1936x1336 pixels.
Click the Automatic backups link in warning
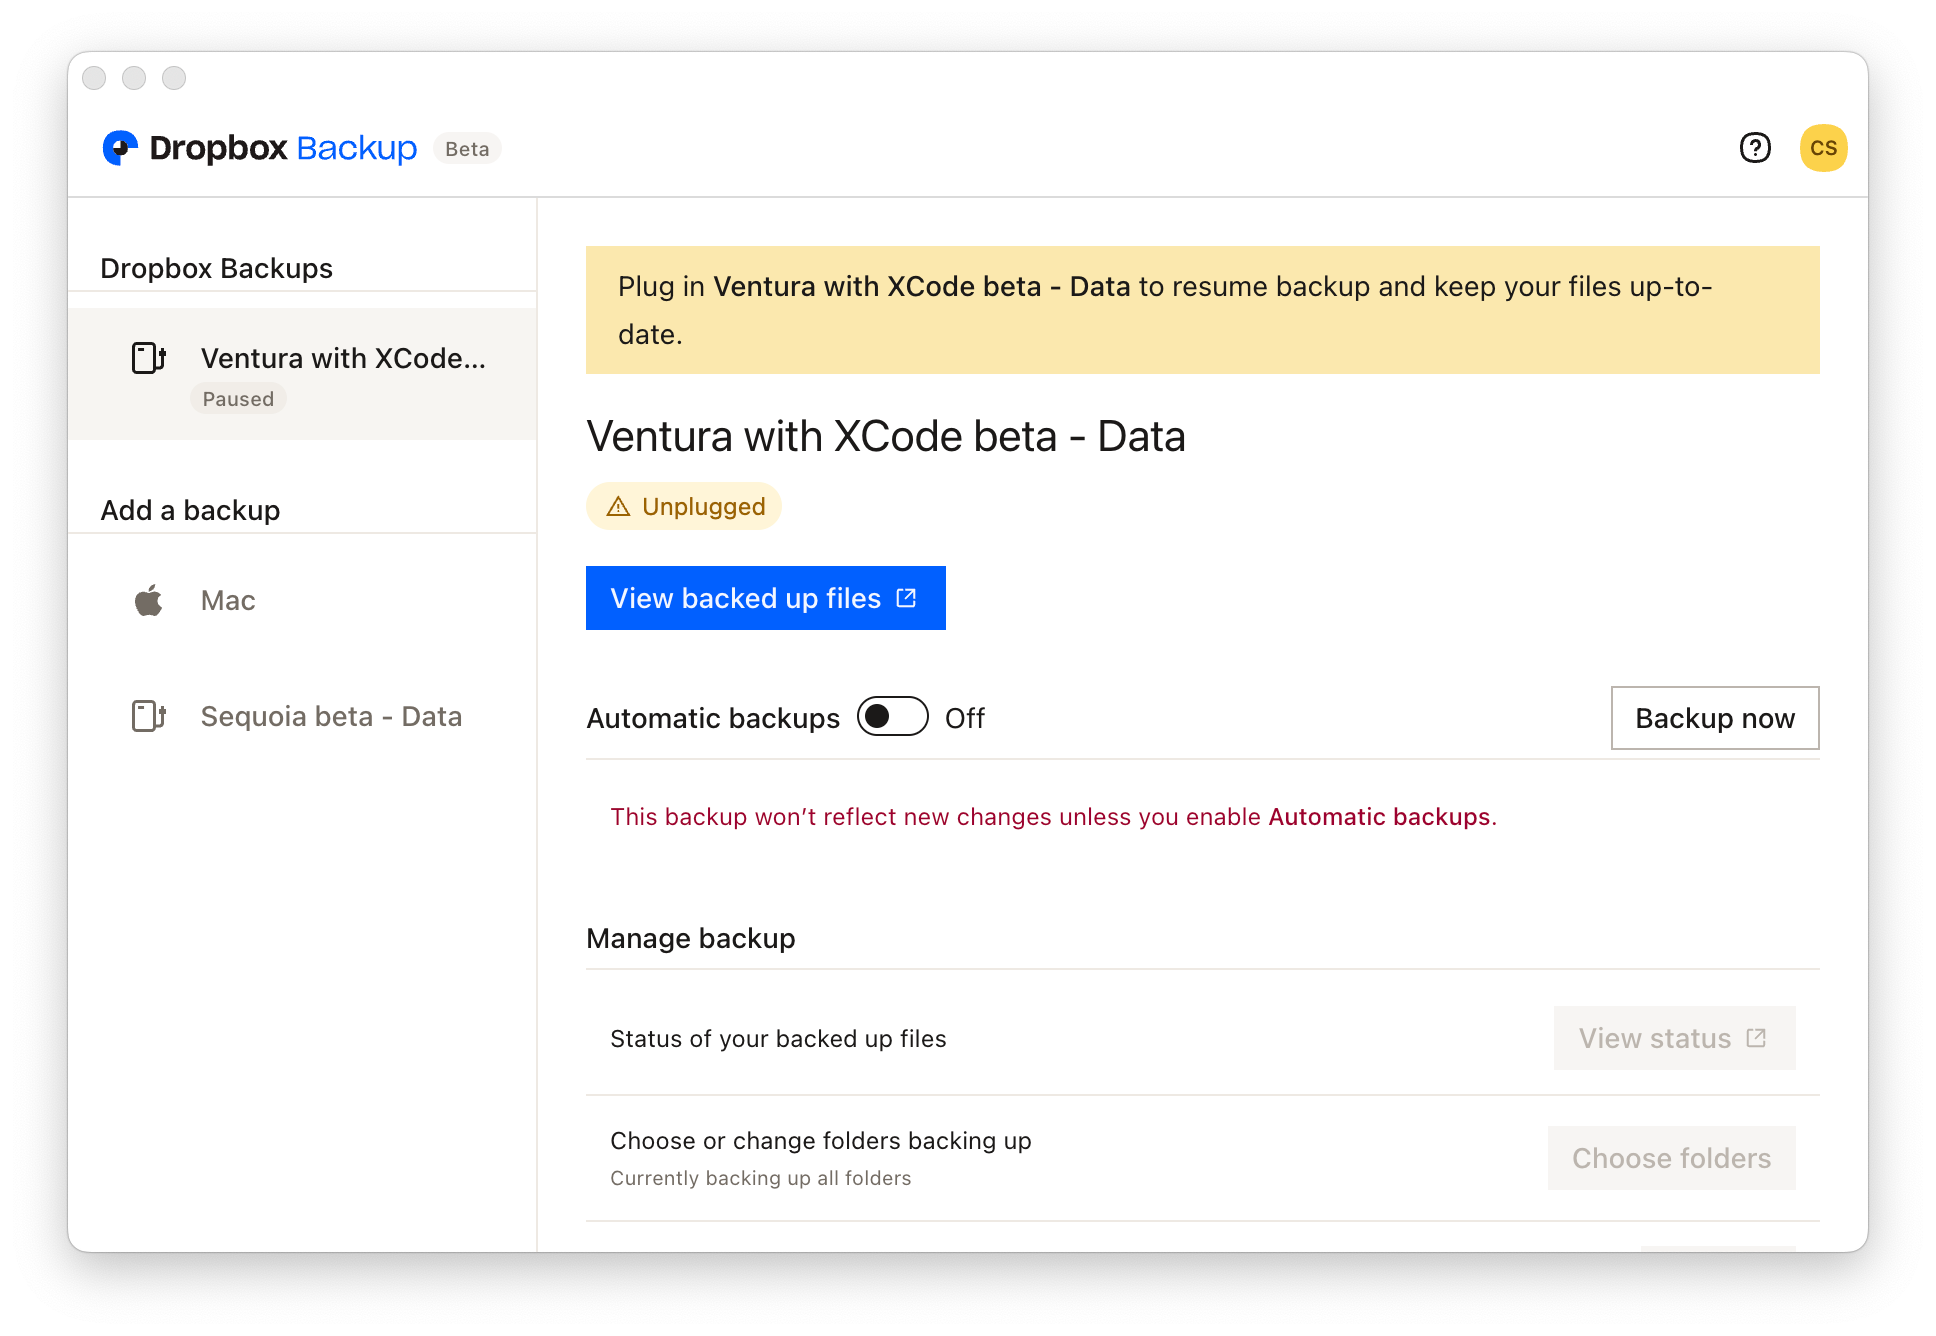coord(1379,817)
